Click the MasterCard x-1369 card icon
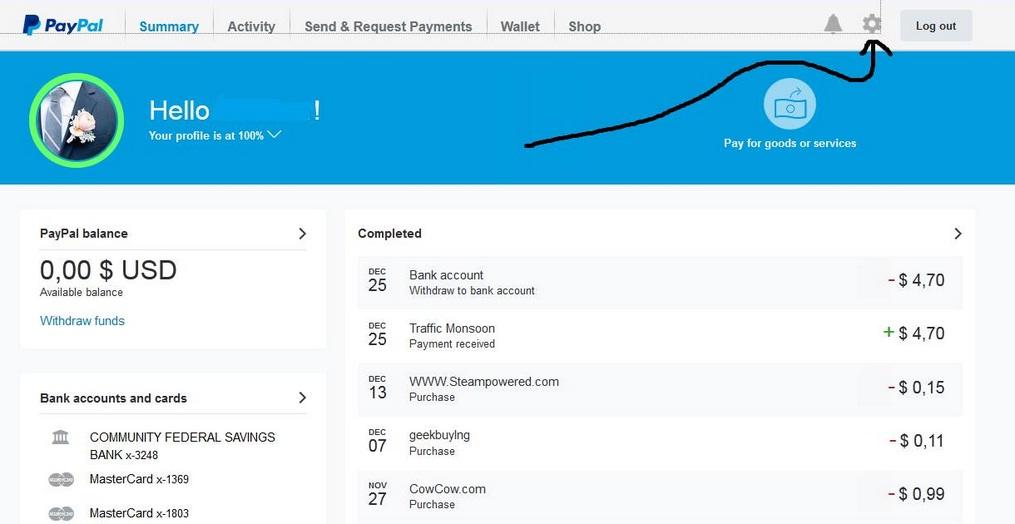 pos(61,479)
